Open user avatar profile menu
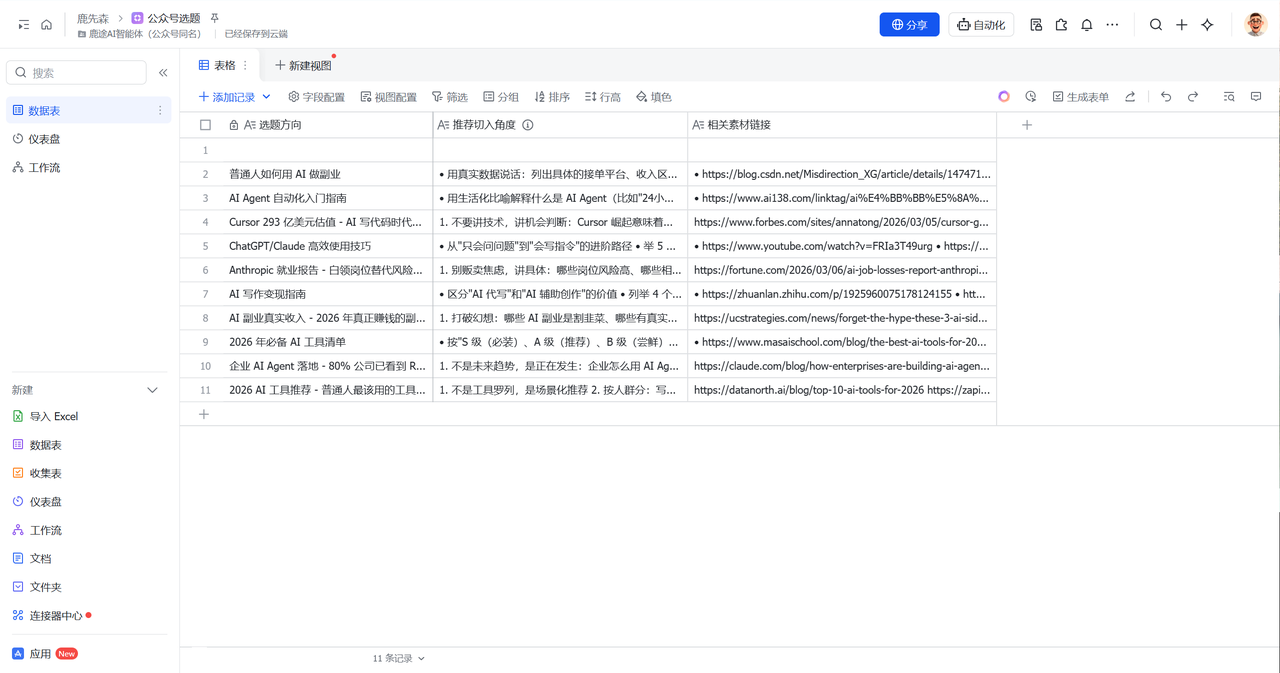The image size is (1280, 673). pos(1256,25)
